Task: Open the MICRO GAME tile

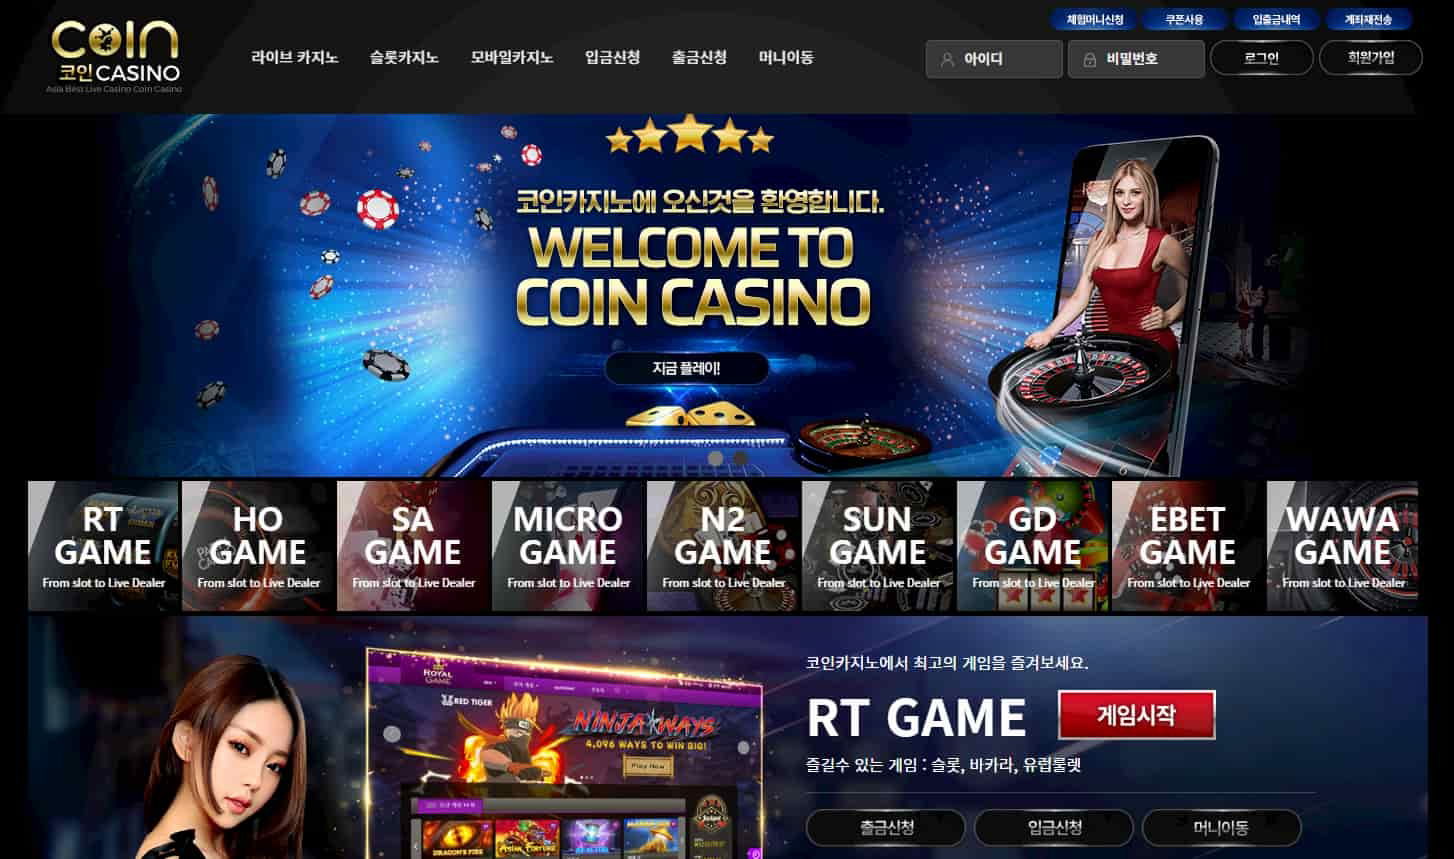Action: pyautogui.click(x=568, y=546)
